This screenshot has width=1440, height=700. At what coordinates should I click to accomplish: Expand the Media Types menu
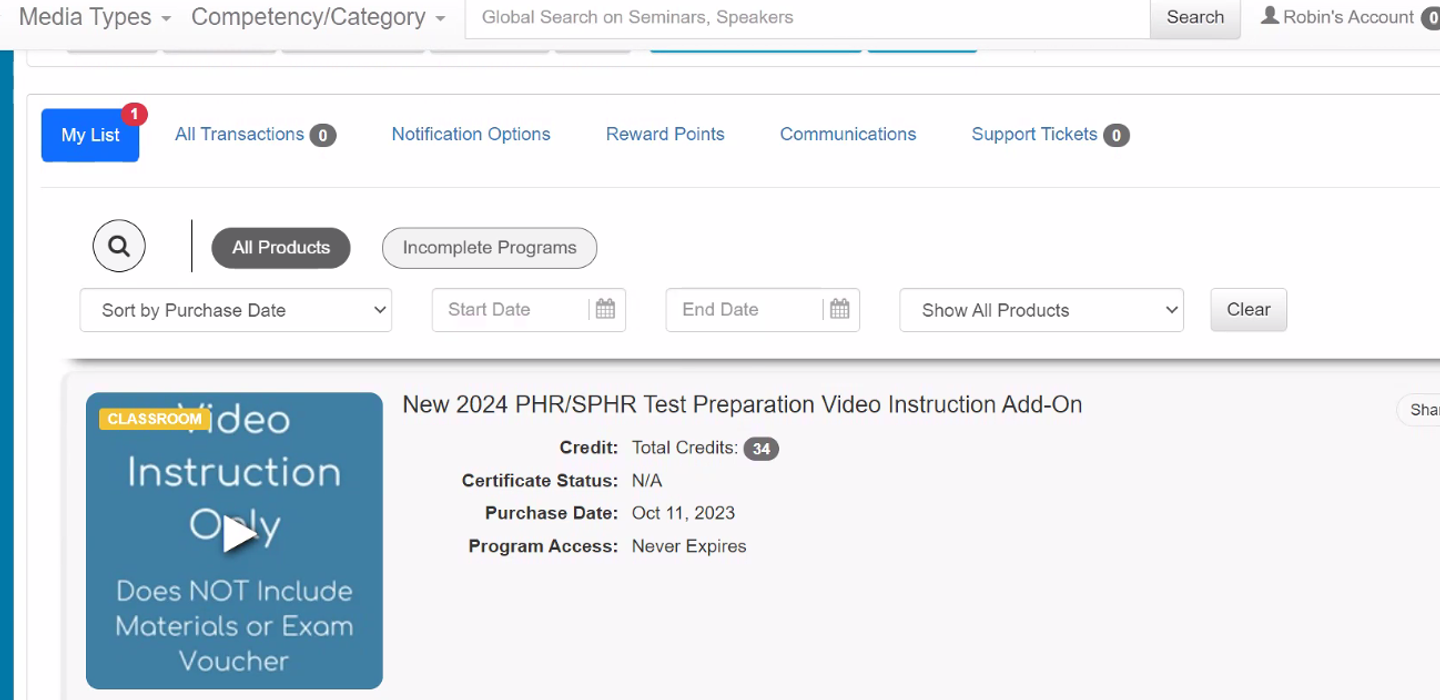point(95,17)
